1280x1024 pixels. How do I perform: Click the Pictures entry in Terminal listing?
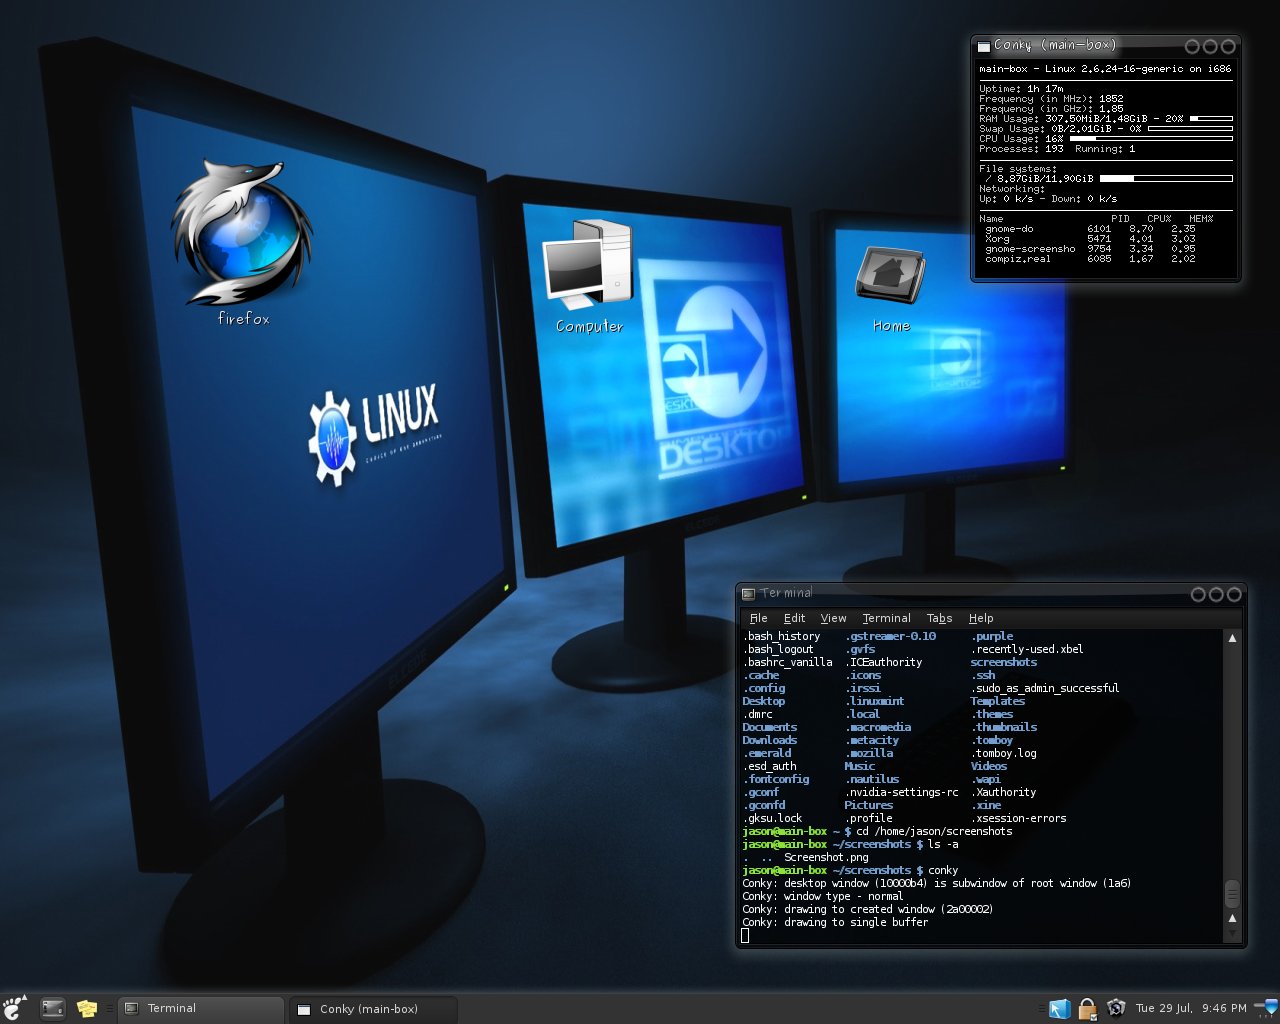[x=868, y=805]
